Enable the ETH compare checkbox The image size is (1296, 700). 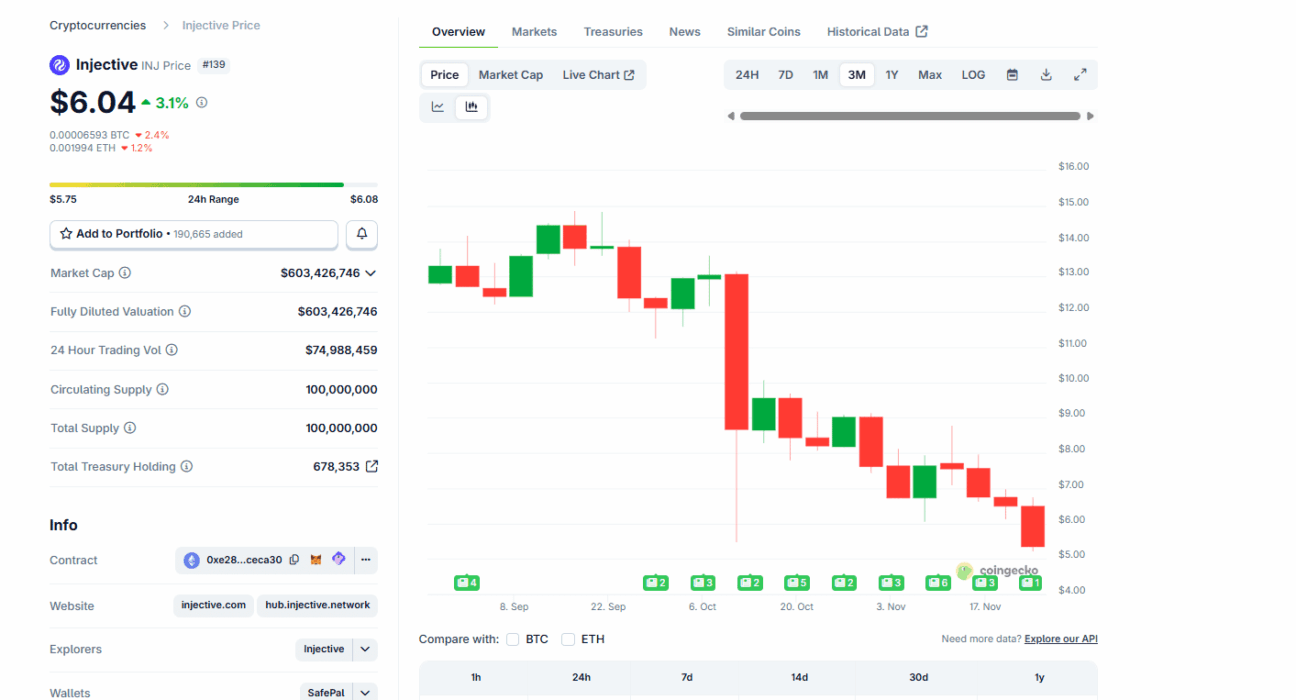point(568,639)
